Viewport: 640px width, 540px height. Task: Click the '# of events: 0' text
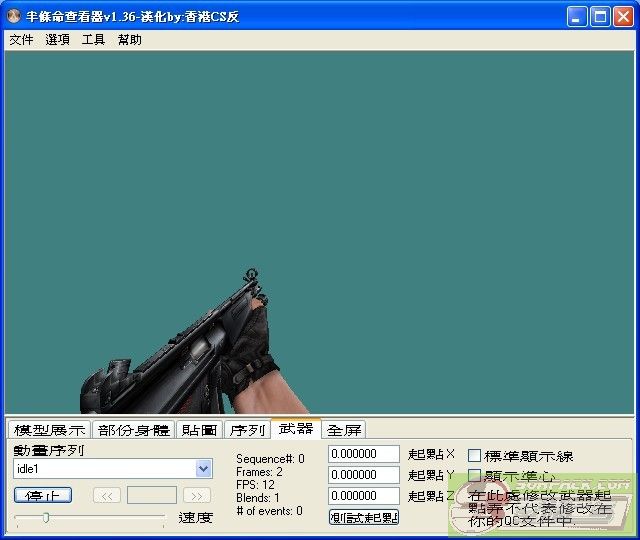(x=269, y=511)
